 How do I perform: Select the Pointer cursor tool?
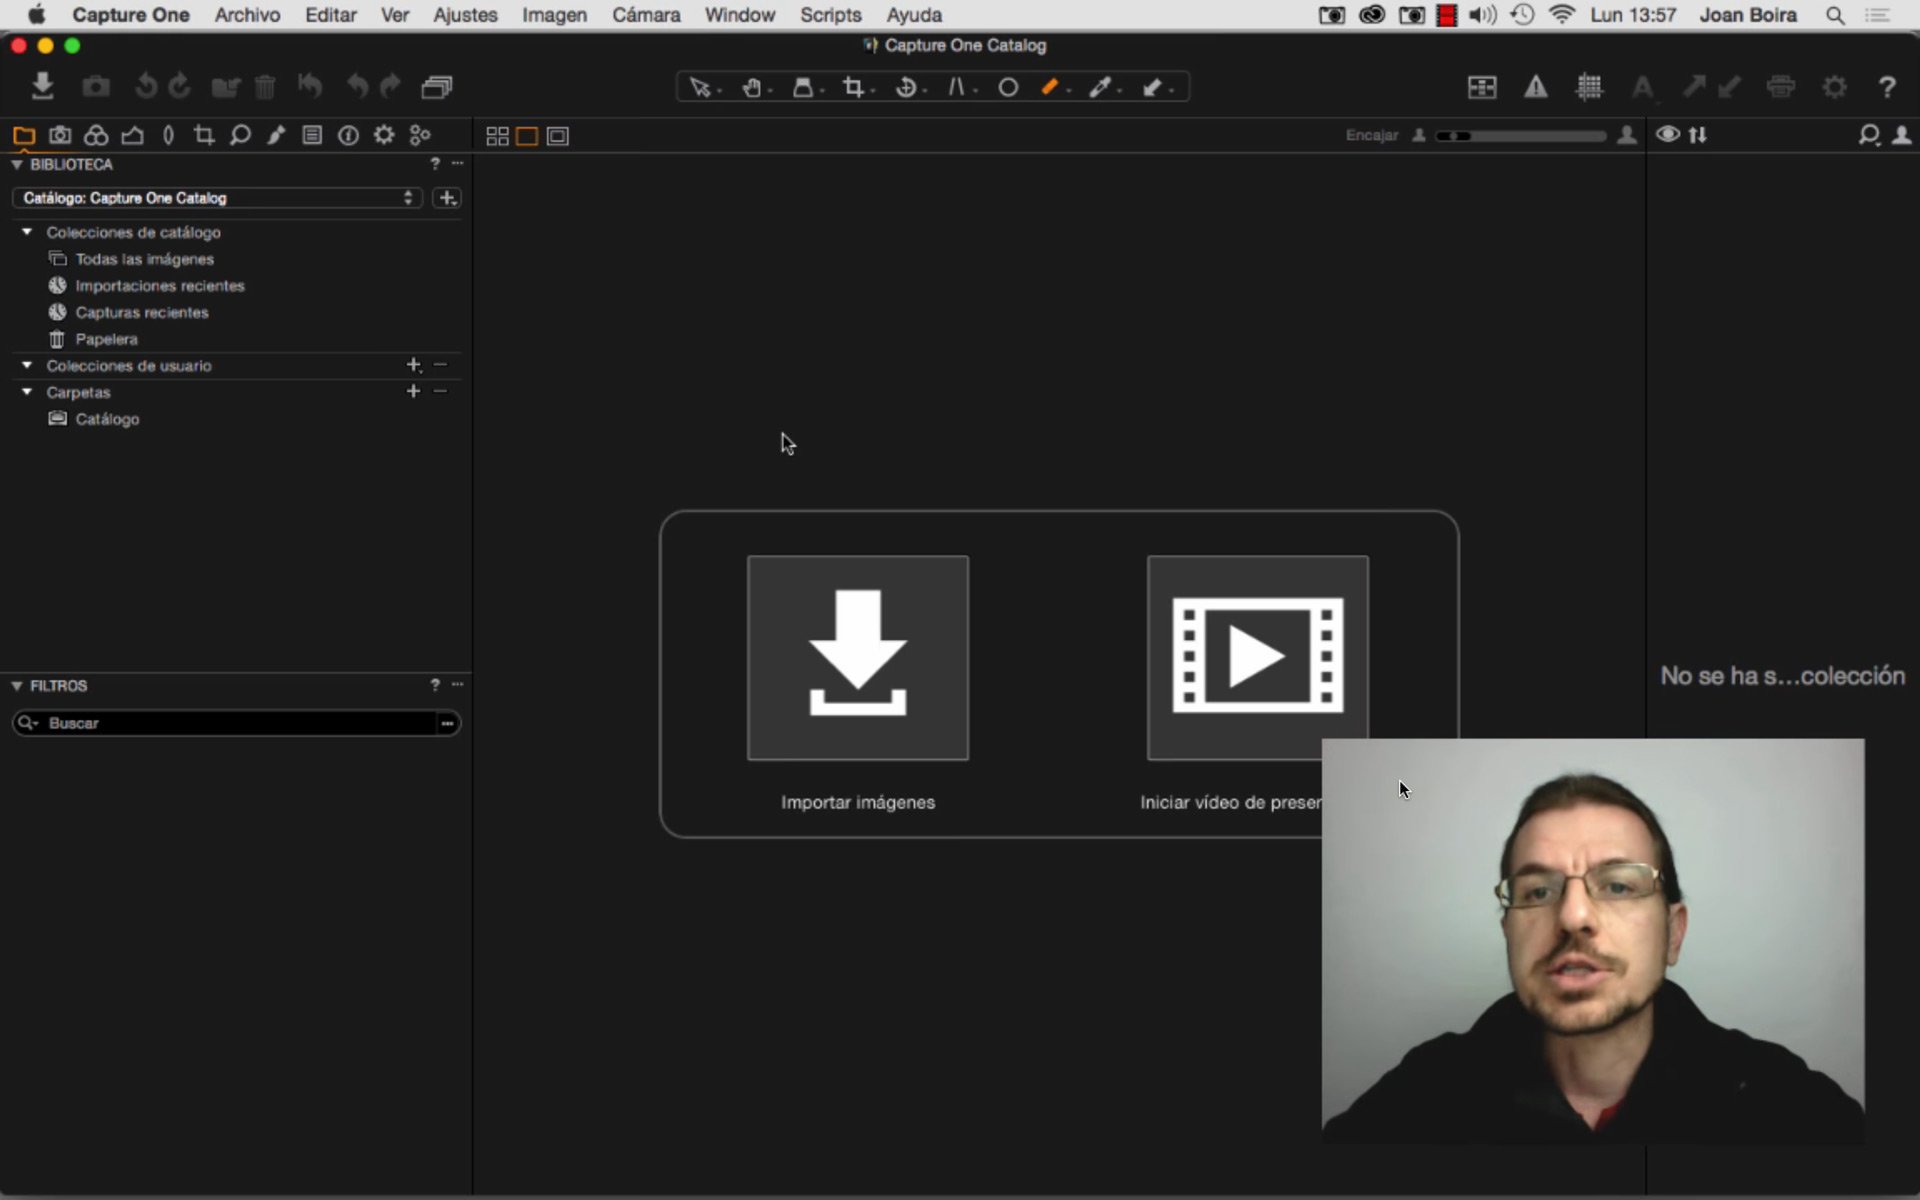pyautogui.click(x=700, y=88)
